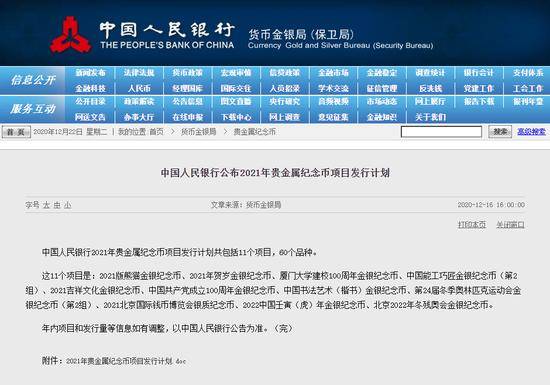This screenshot has width=550, height=385.
Task: Go to 金融知识 page
Action: point(382,117)
